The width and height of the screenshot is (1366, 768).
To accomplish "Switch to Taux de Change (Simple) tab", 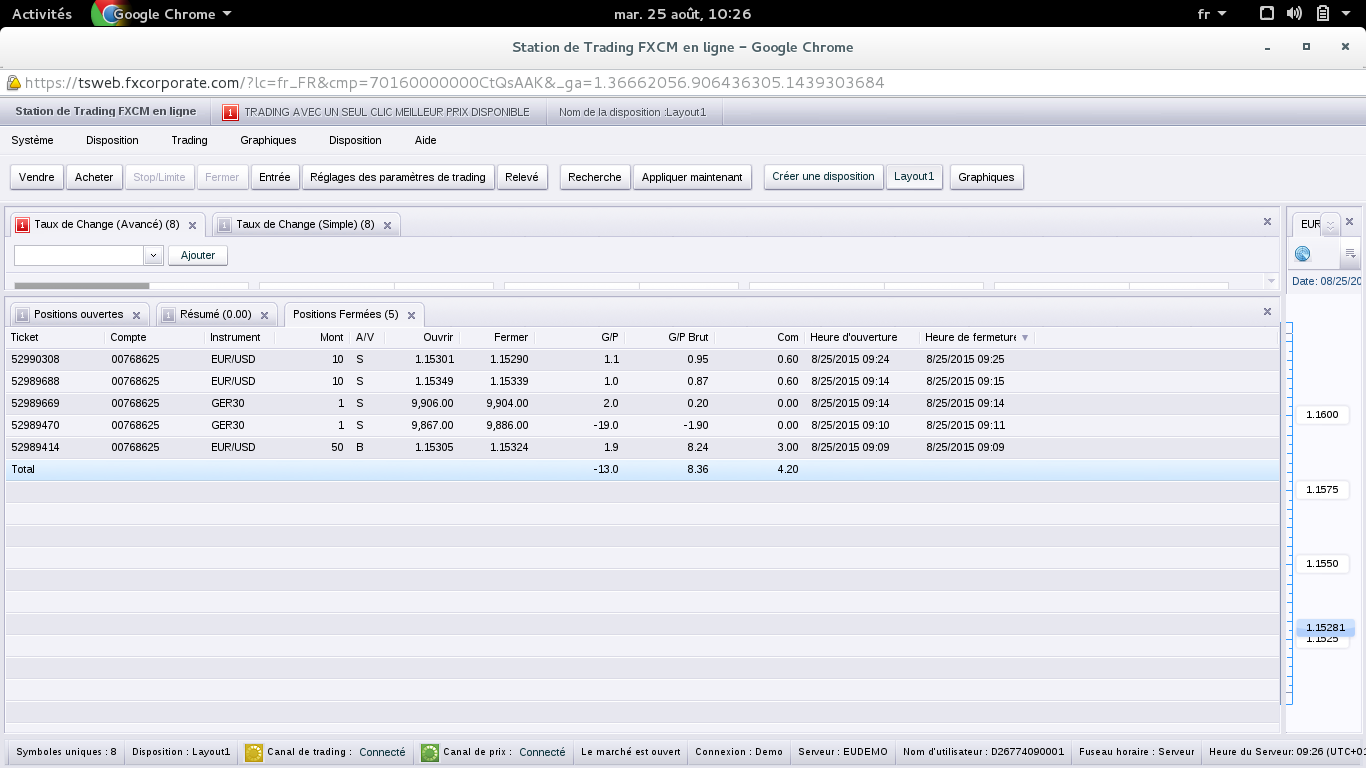I will [x=305, y=225].
